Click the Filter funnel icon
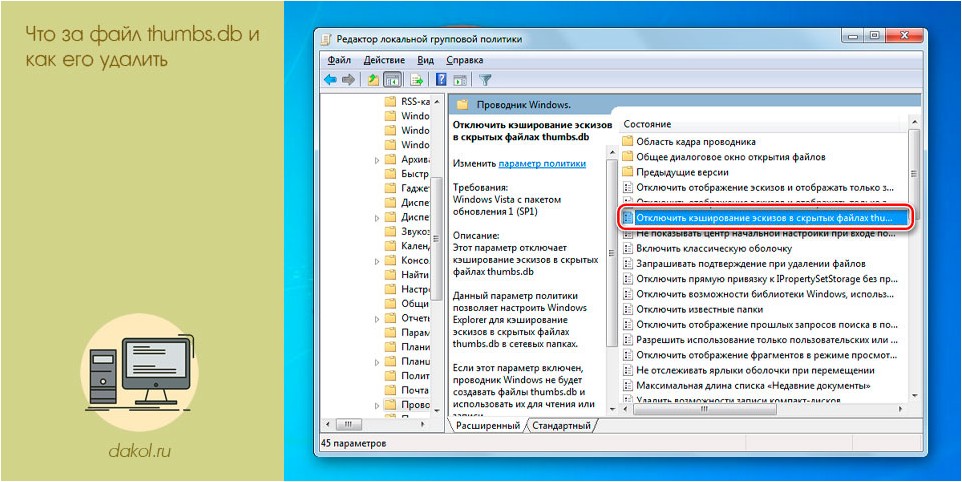Screen dimensions: 962x482 tap(485, 80)
